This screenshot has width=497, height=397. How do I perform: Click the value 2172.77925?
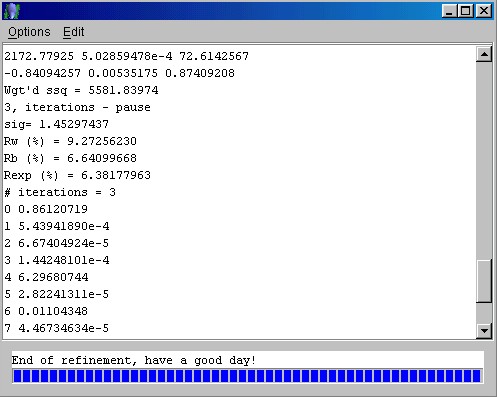coord(39,56)
